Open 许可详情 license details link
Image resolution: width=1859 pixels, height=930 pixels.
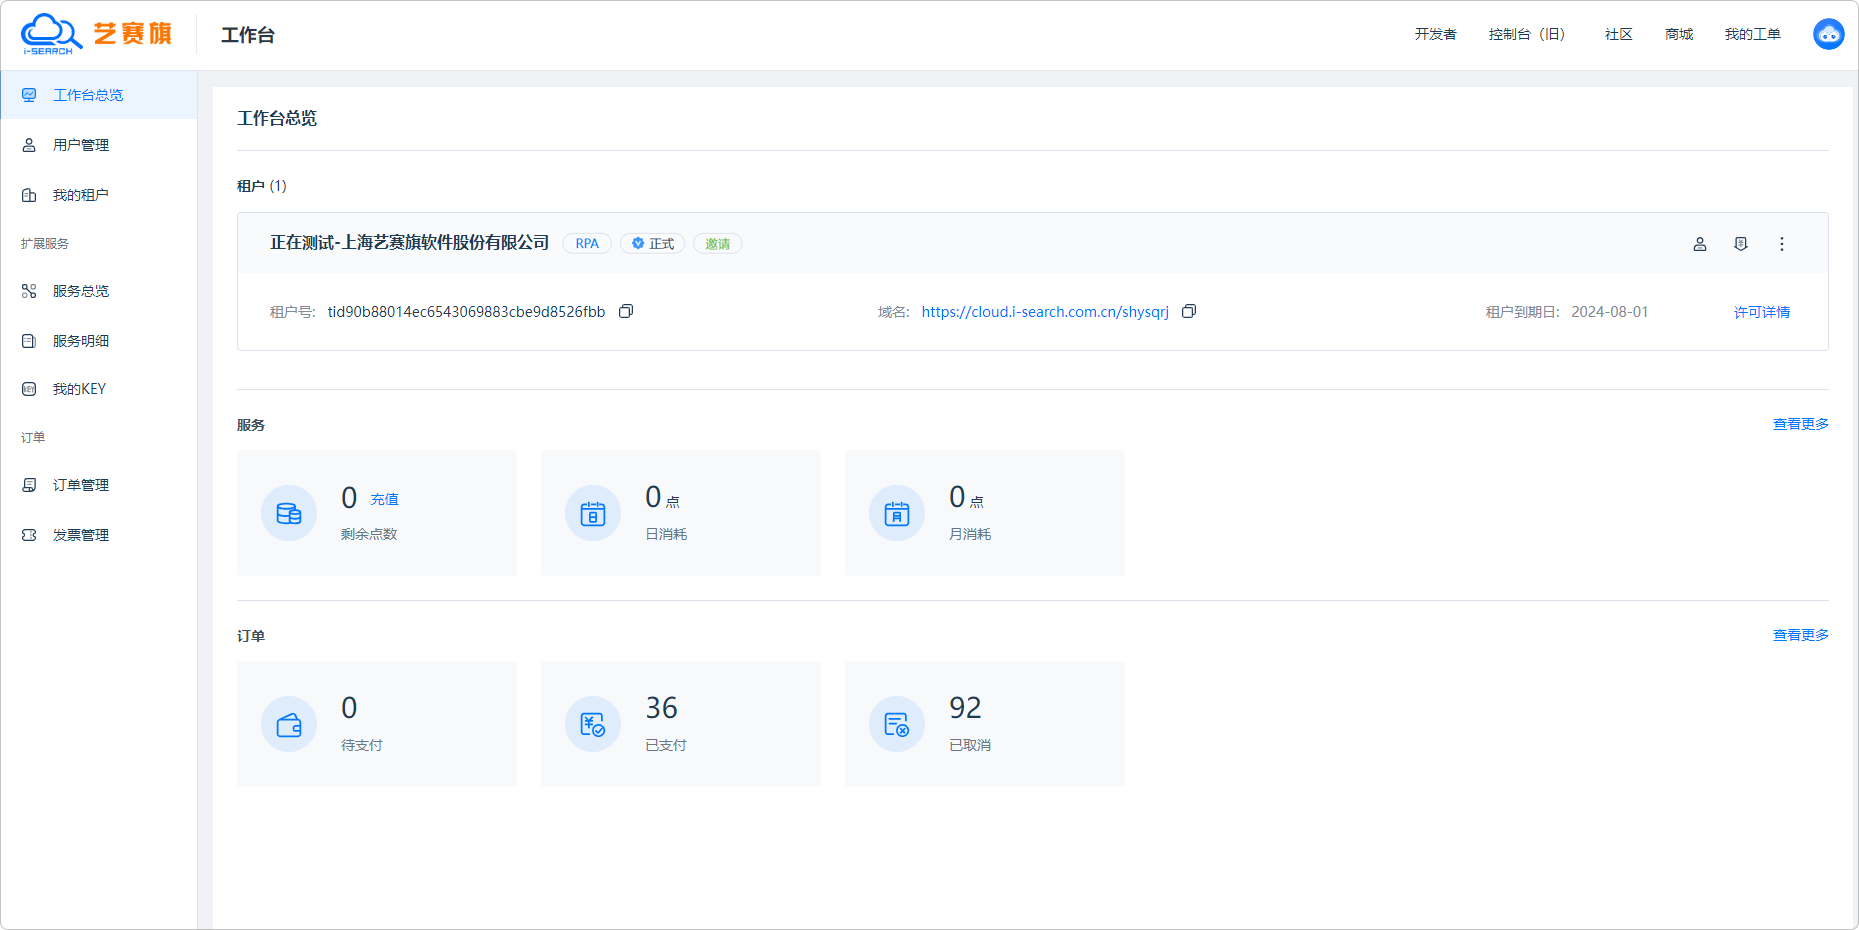pyautogui.click(x=1761, y=312)
